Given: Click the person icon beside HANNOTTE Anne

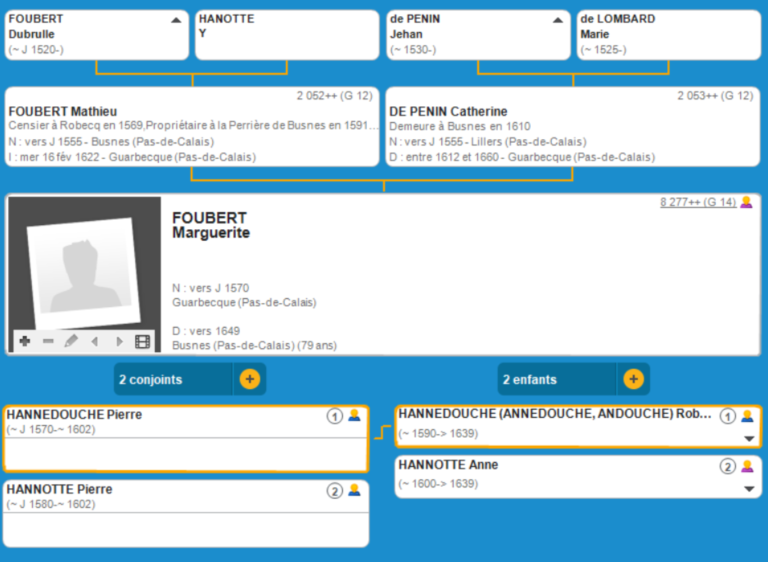Looking at the screenshot, I should point(746,466).
